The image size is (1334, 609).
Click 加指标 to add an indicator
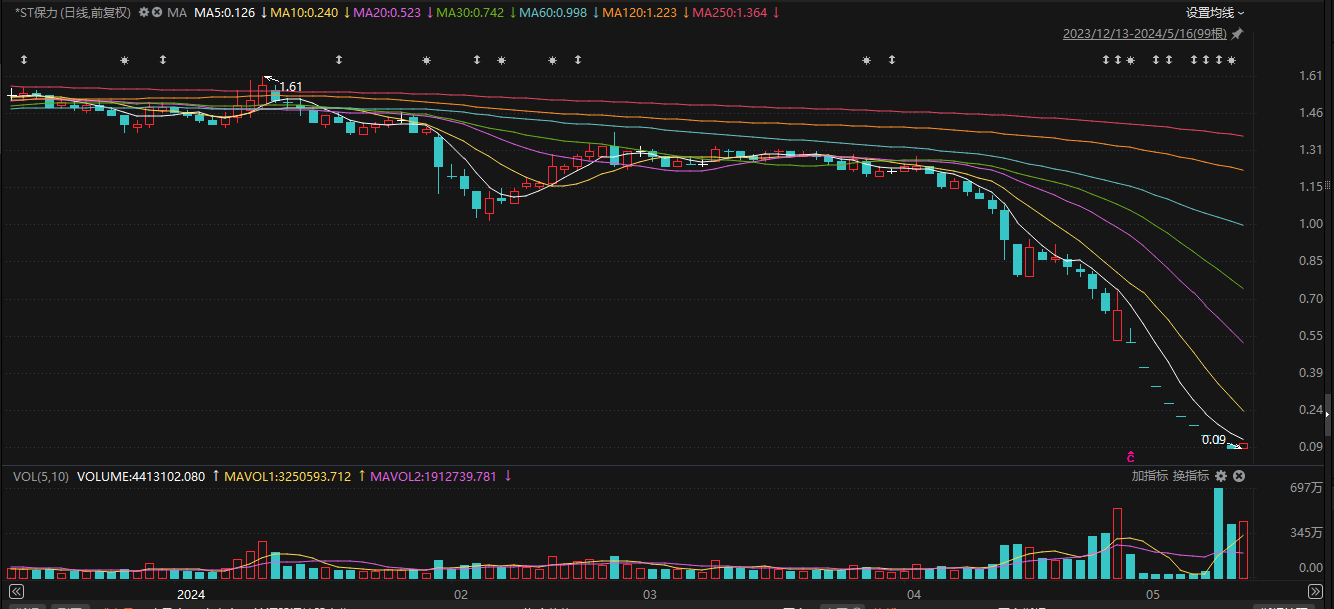1150,476
